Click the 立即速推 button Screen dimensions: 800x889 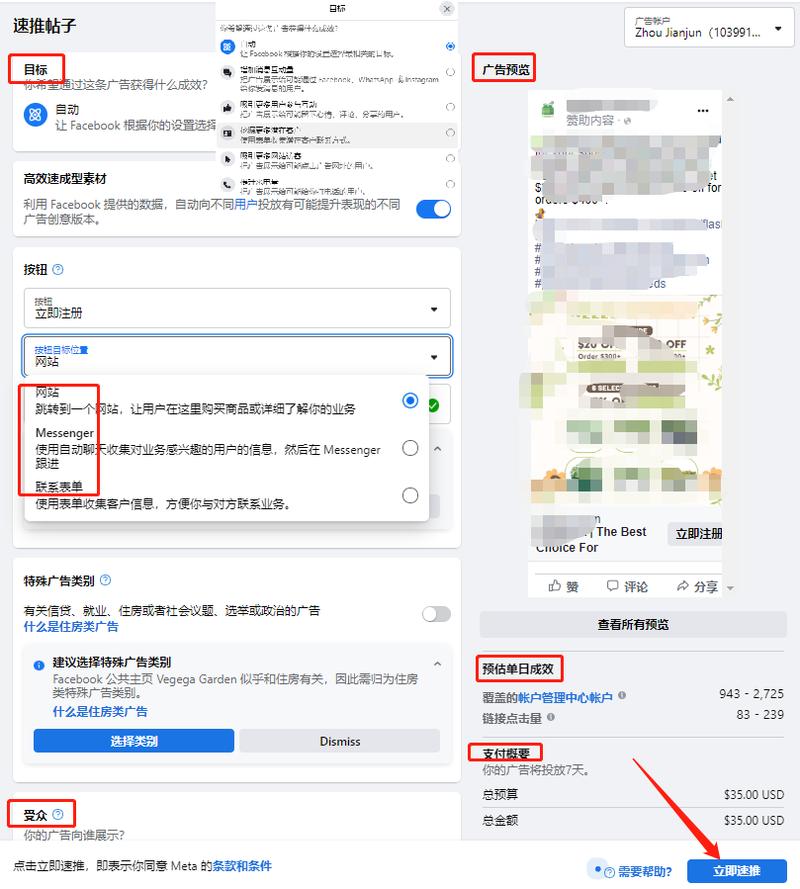click(x=736, y=871)
